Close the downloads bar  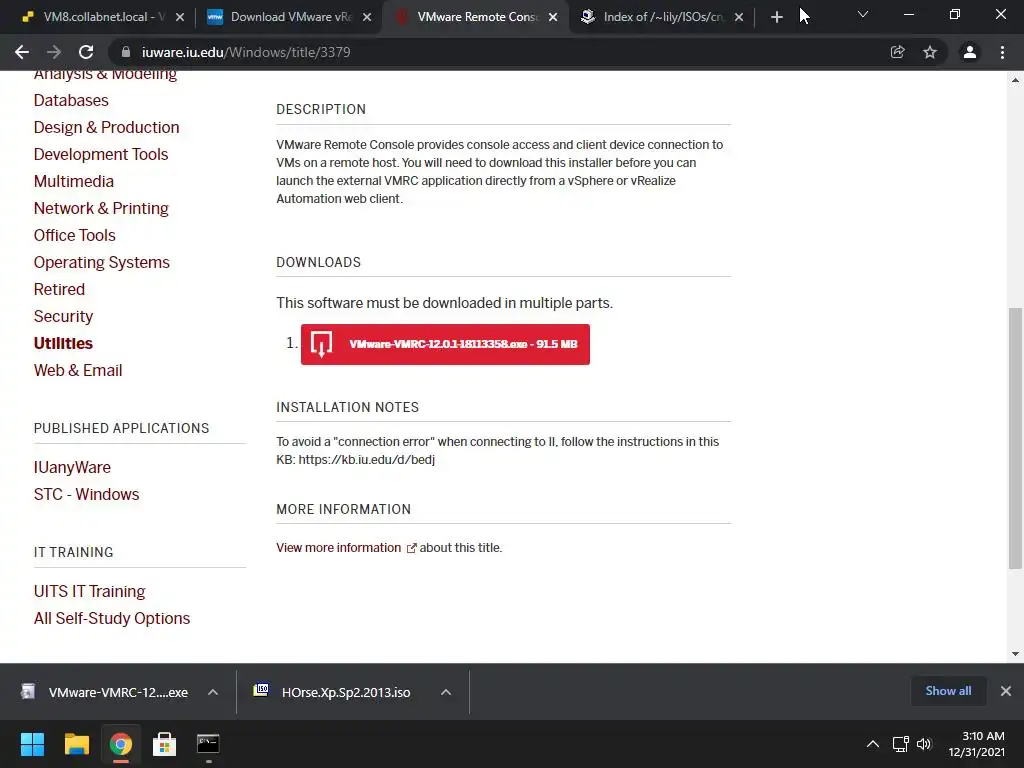pos(1006,691)
